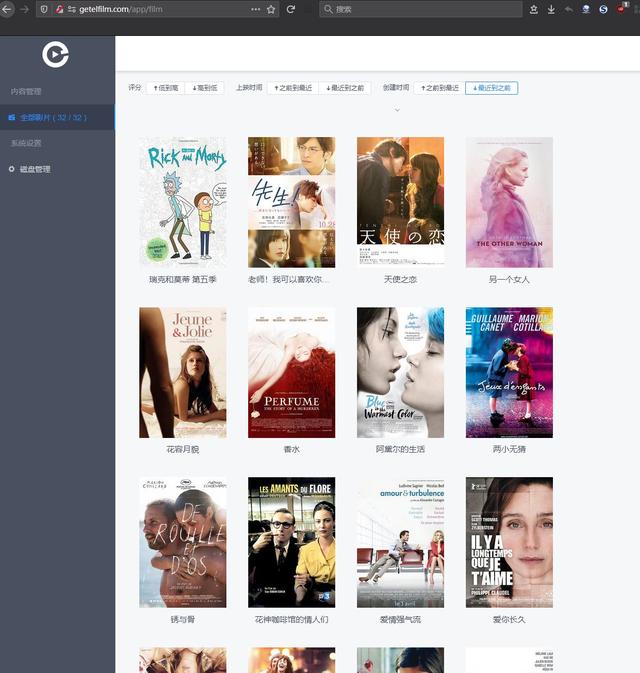Open the Rick and Morty poster
This screenshot has width=640, height=673.
coord(183,202)
